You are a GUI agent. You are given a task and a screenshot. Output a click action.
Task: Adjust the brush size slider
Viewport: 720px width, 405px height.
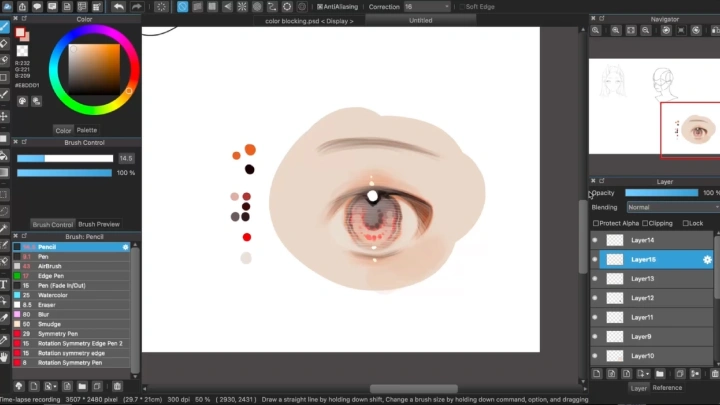click(x=65, y=158)
